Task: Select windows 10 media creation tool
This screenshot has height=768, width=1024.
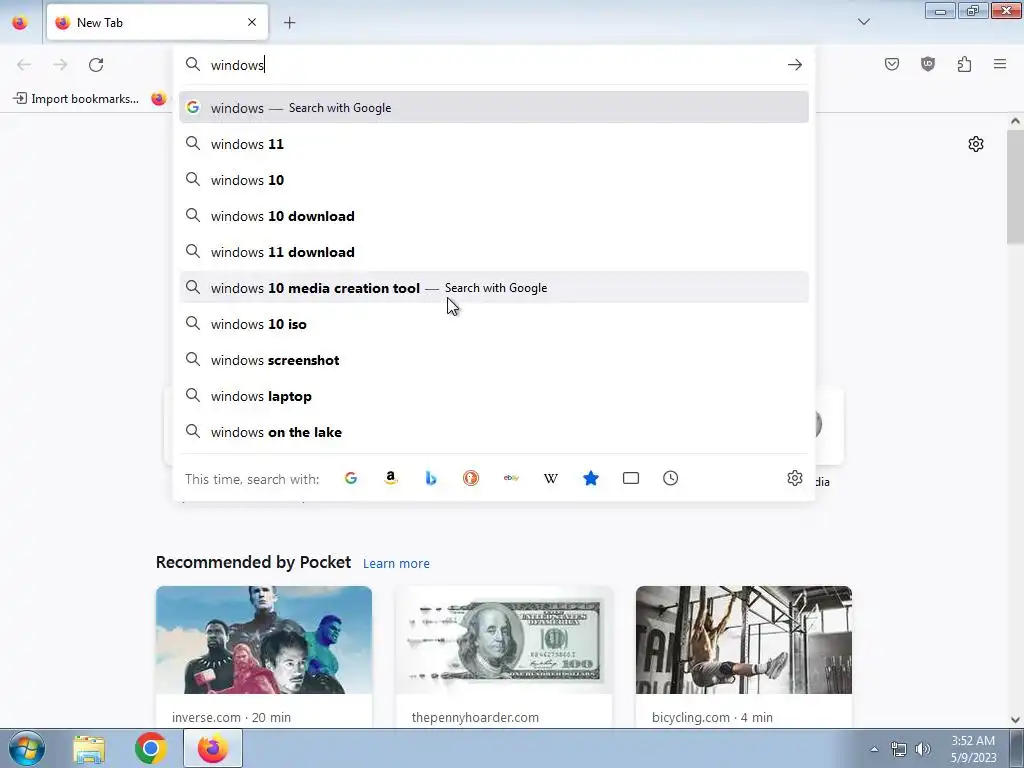Action: click(x=494, y=288)
